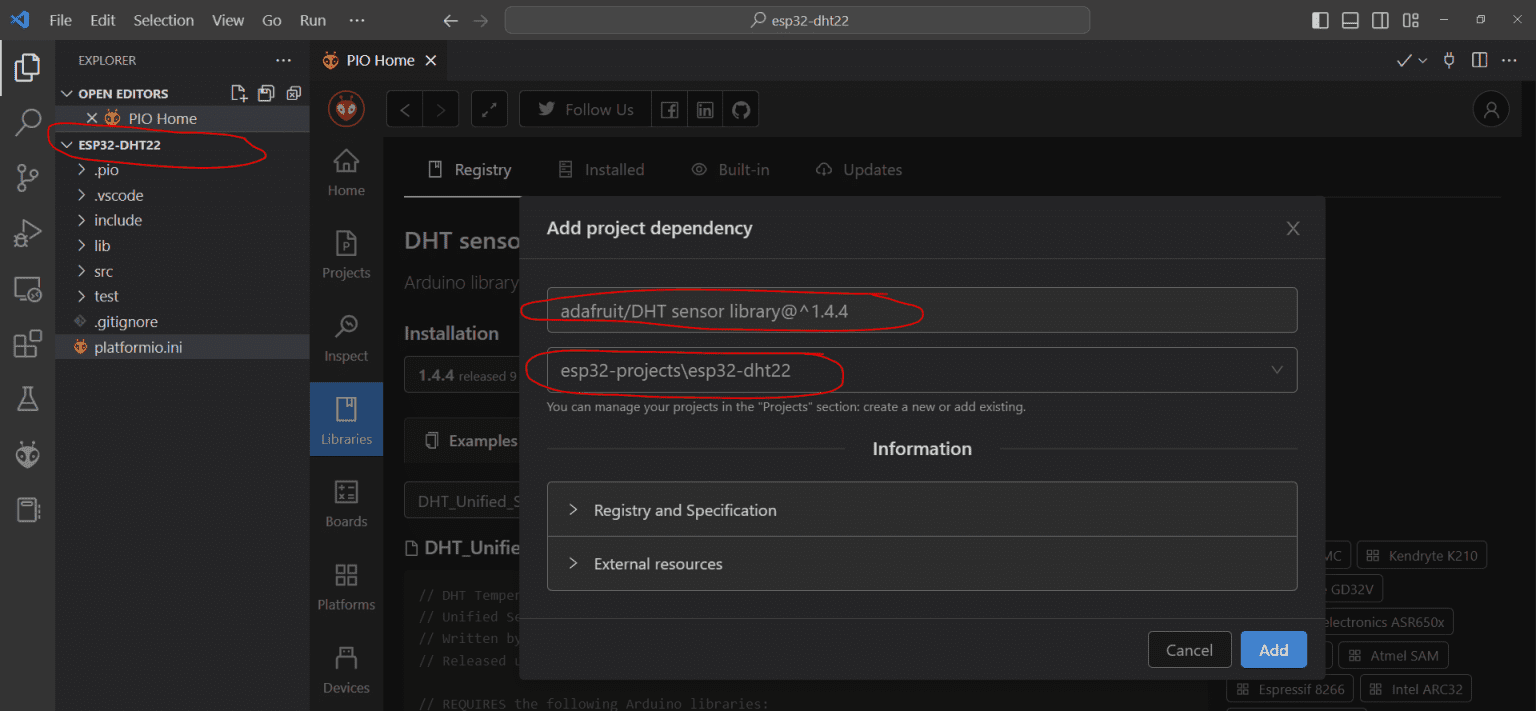Expand Registry and Specification section
Image resolution: width=1536 pixels, height=711 pixels.
[685, 510]
